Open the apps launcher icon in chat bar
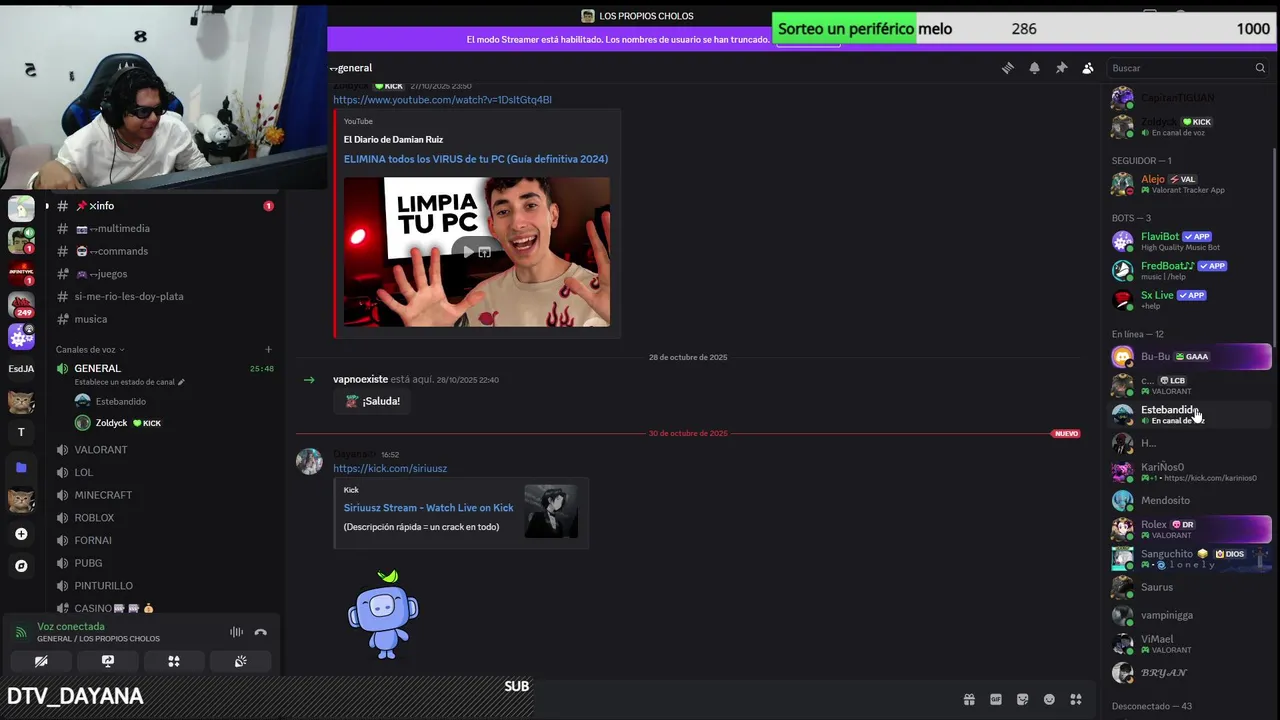Image resolution: width=1280 pixels, height=720 pixels. [1076, 700]
